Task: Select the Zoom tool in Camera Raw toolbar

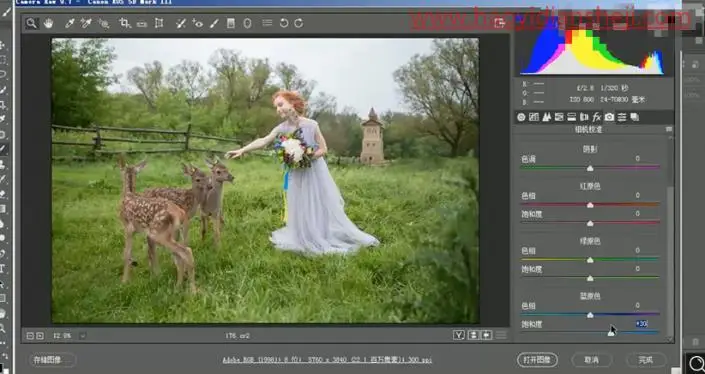Action: pos(31,23)
